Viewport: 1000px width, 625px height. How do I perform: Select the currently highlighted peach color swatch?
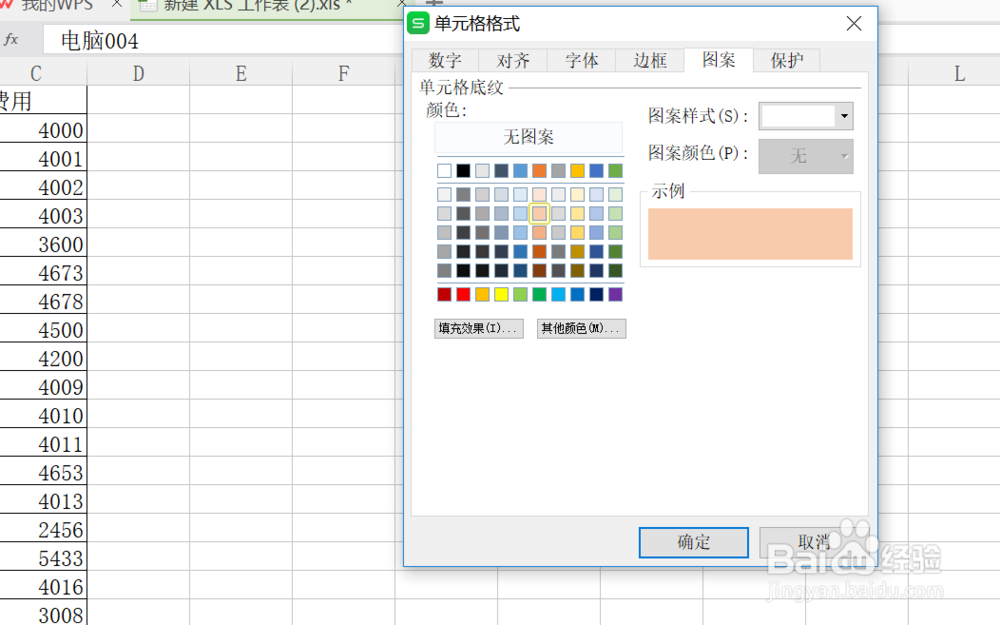[538, 213]
